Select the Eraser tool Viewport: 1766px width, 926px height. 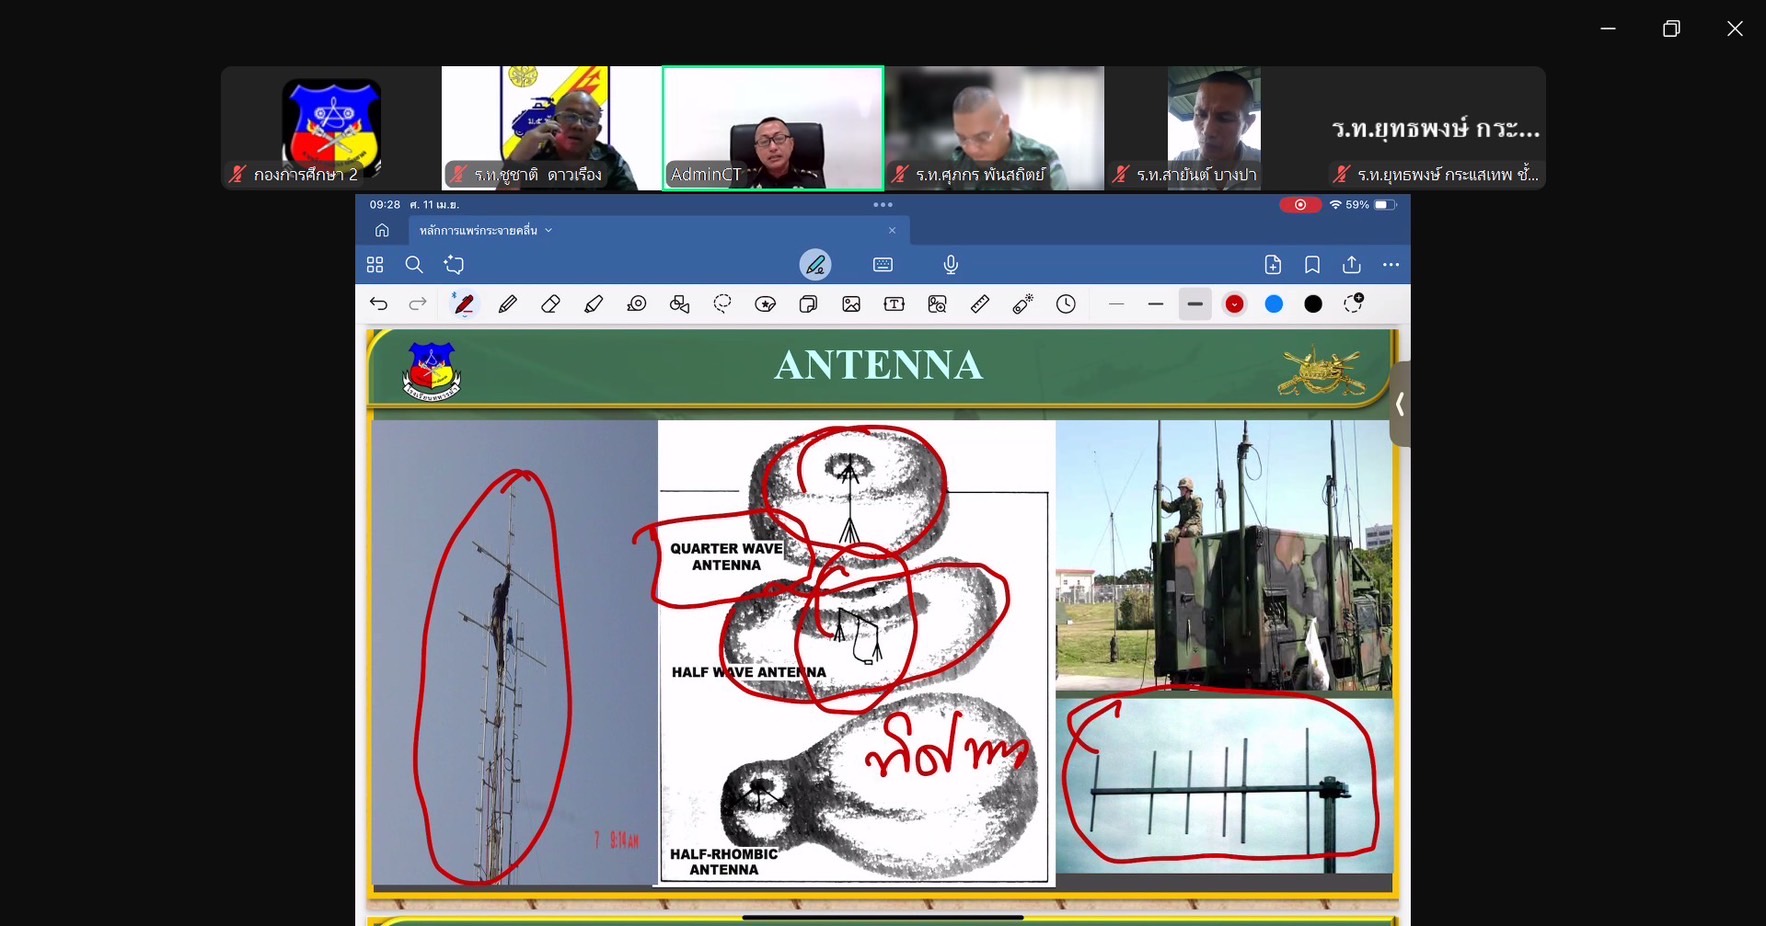click(550, 304)
